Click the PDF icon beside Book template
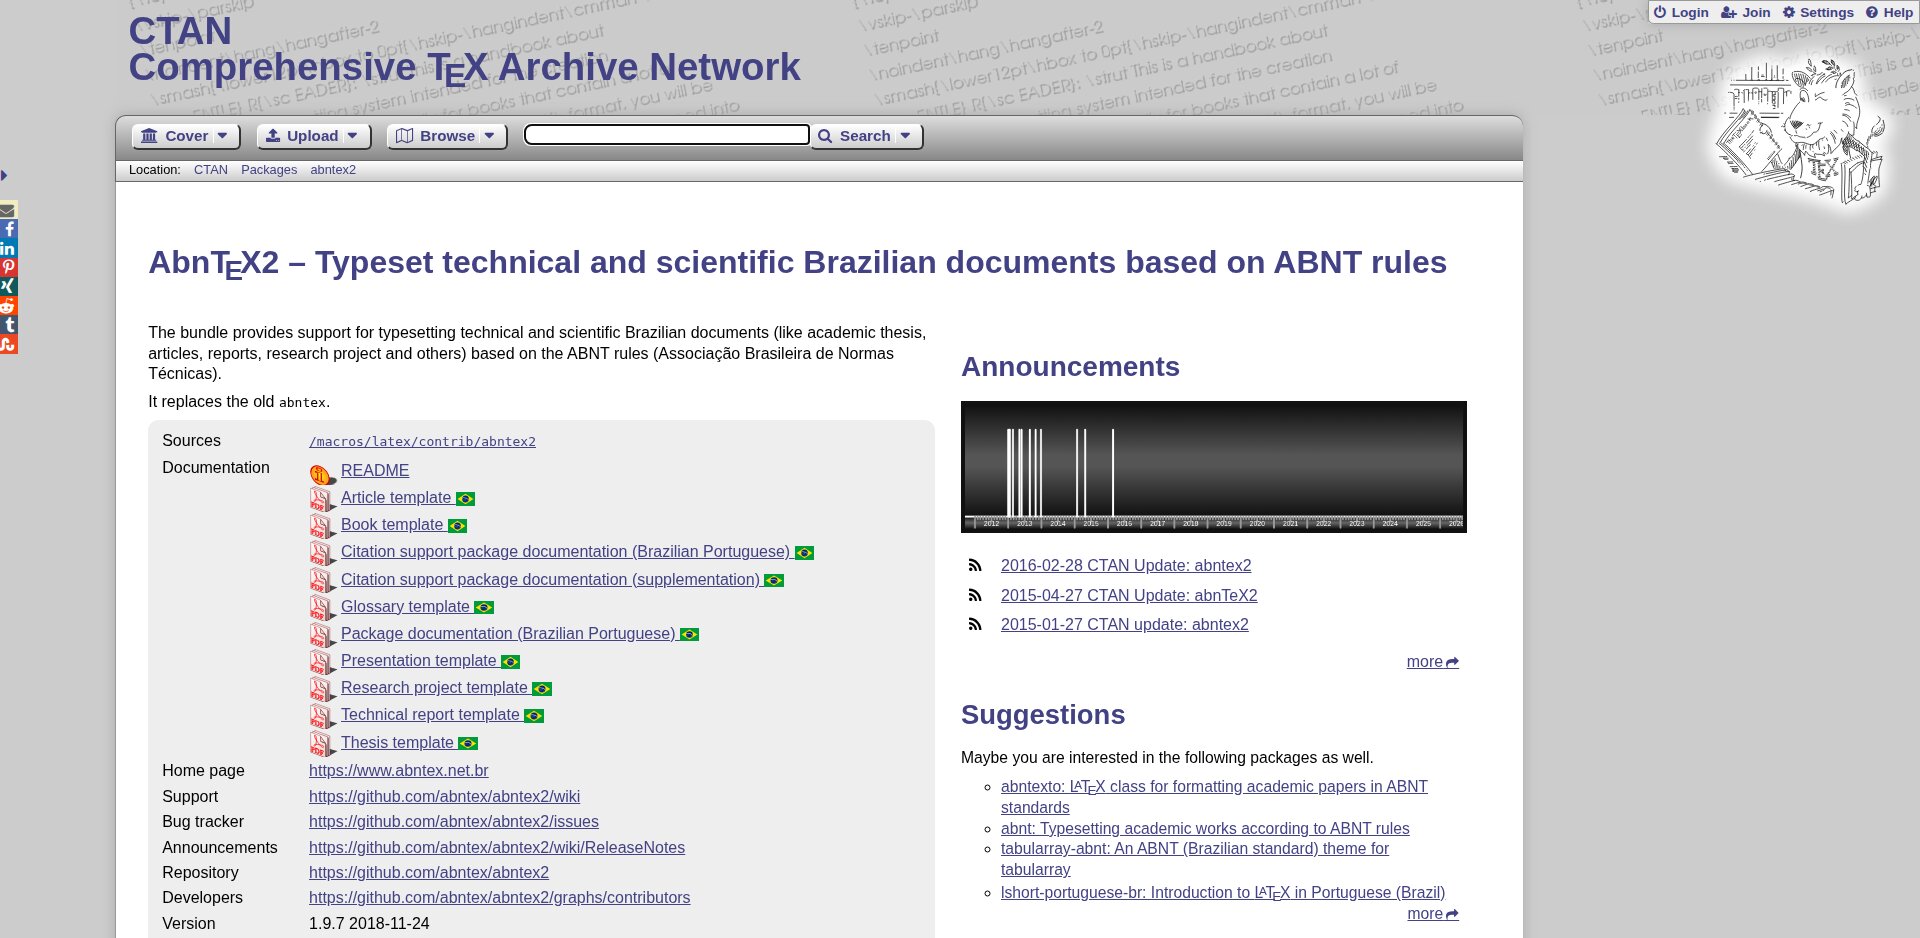This screenshot has height=938, width=1920. [322, 526]
